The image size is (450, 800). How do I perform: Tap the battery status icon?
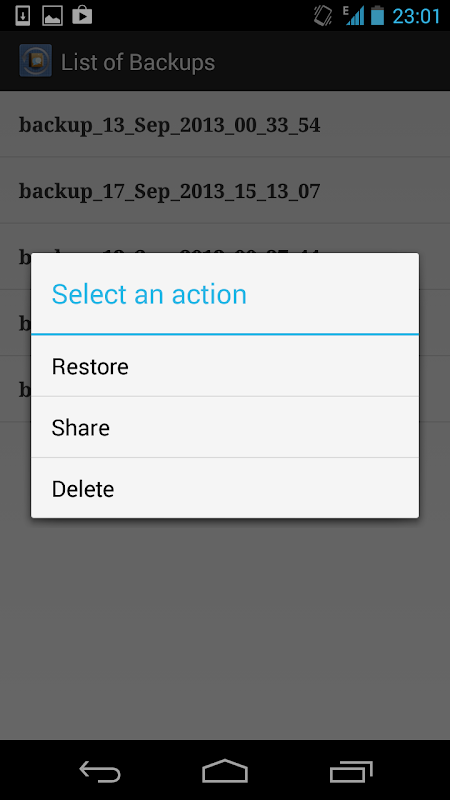click(377, 15)
